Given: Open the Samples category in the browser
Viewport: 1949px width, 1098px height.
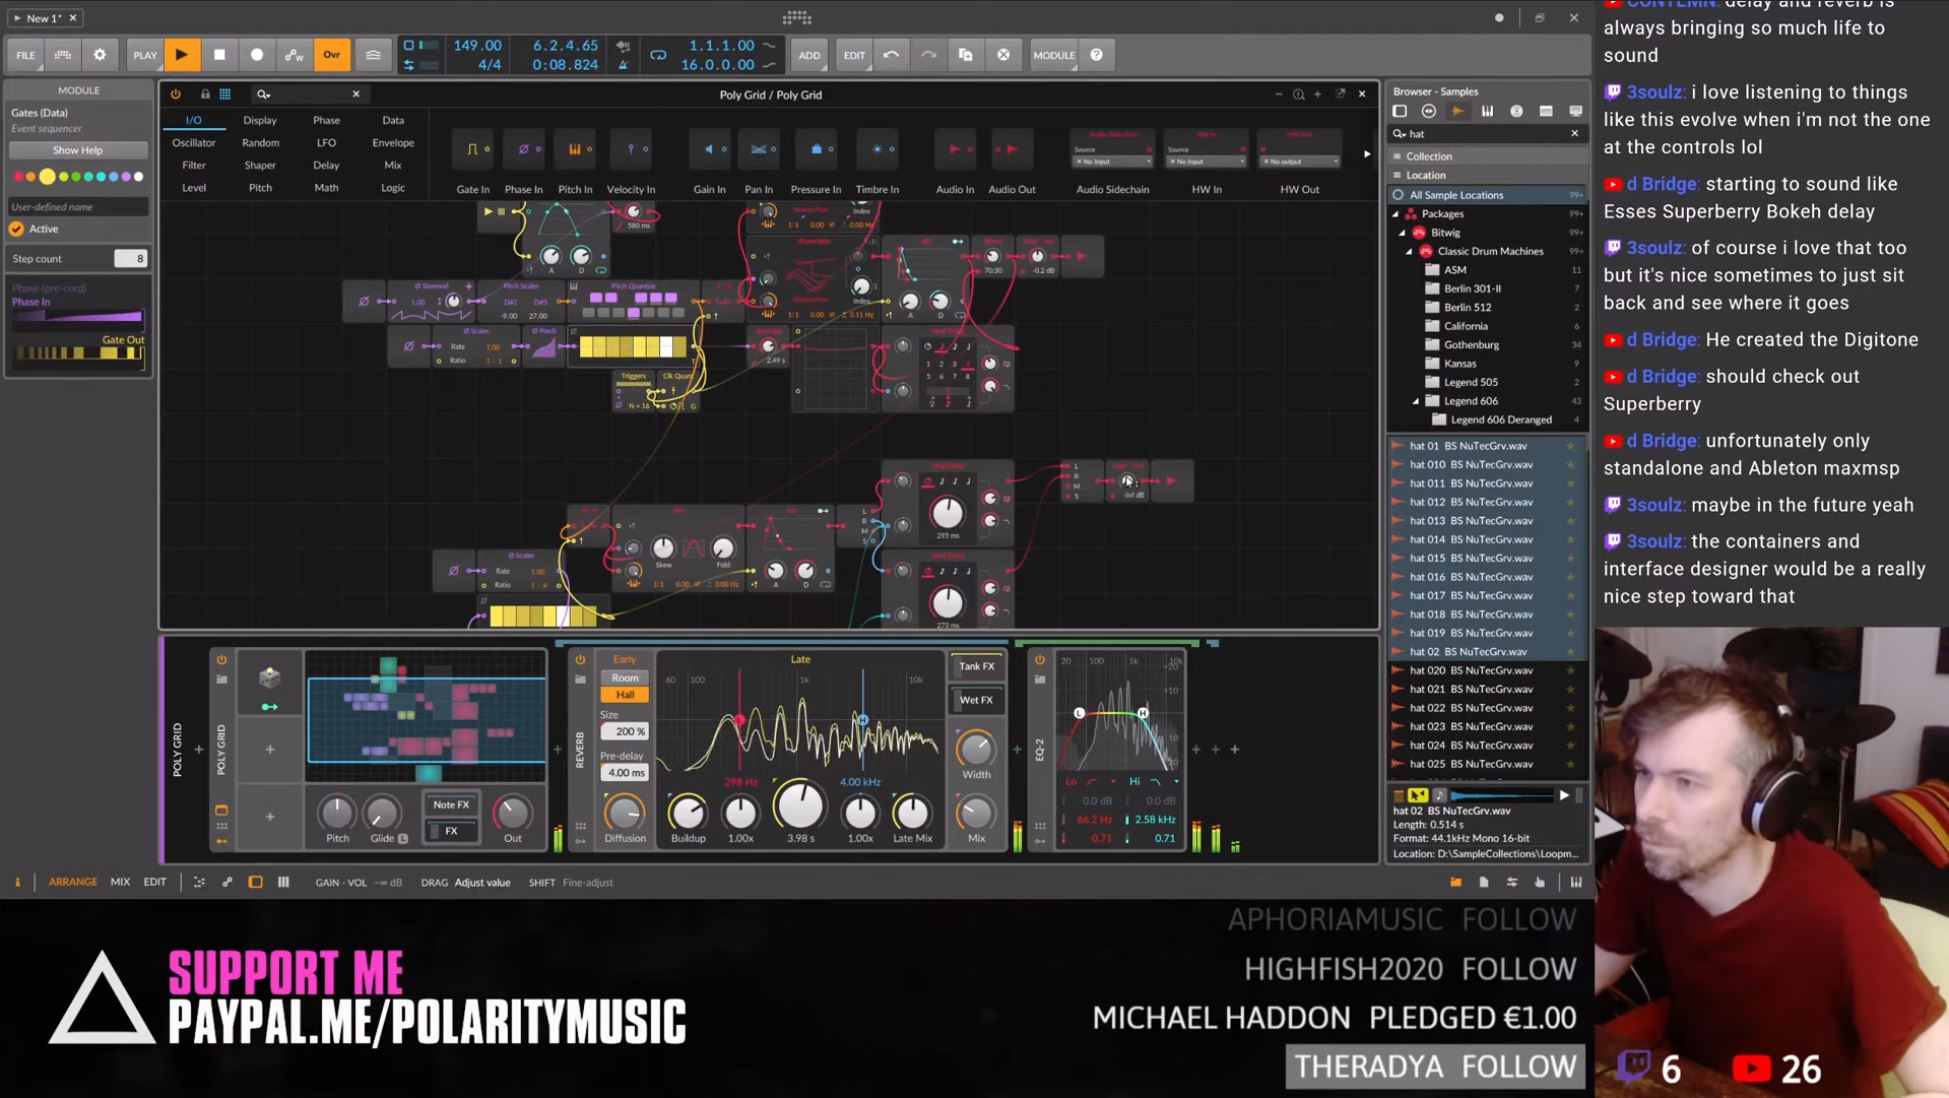Looking at the screenshot, I should click(x=1459, y=111).
